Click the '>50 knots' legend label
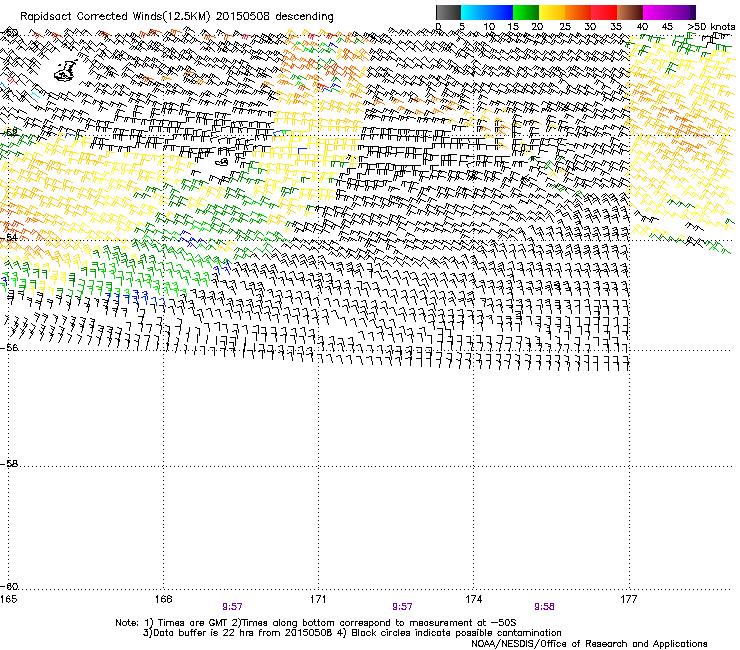 (711, 26)
